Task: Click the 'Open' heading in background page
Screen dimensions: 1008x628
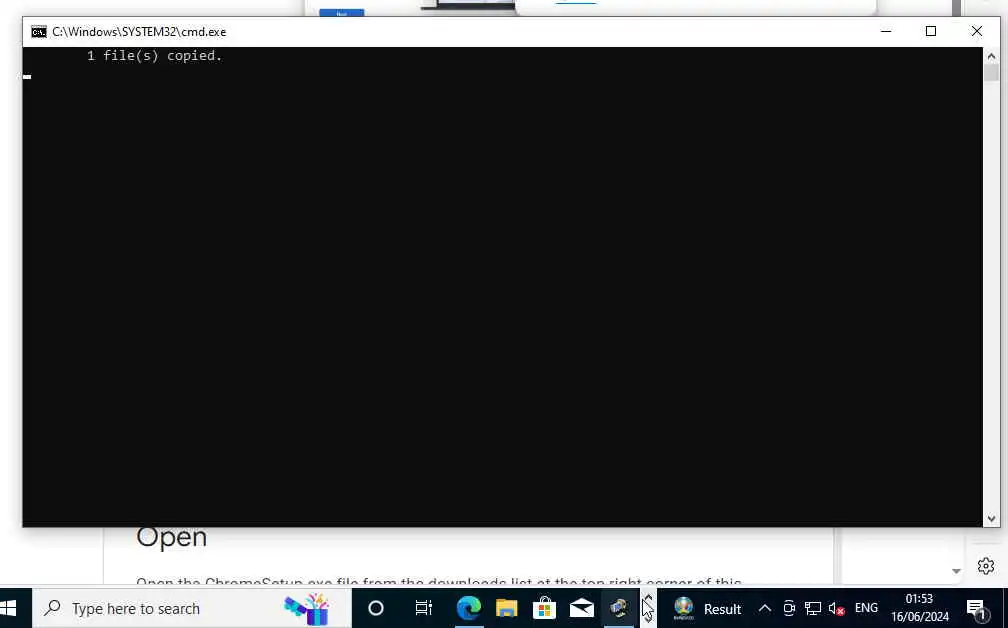Action: [172, 537]
